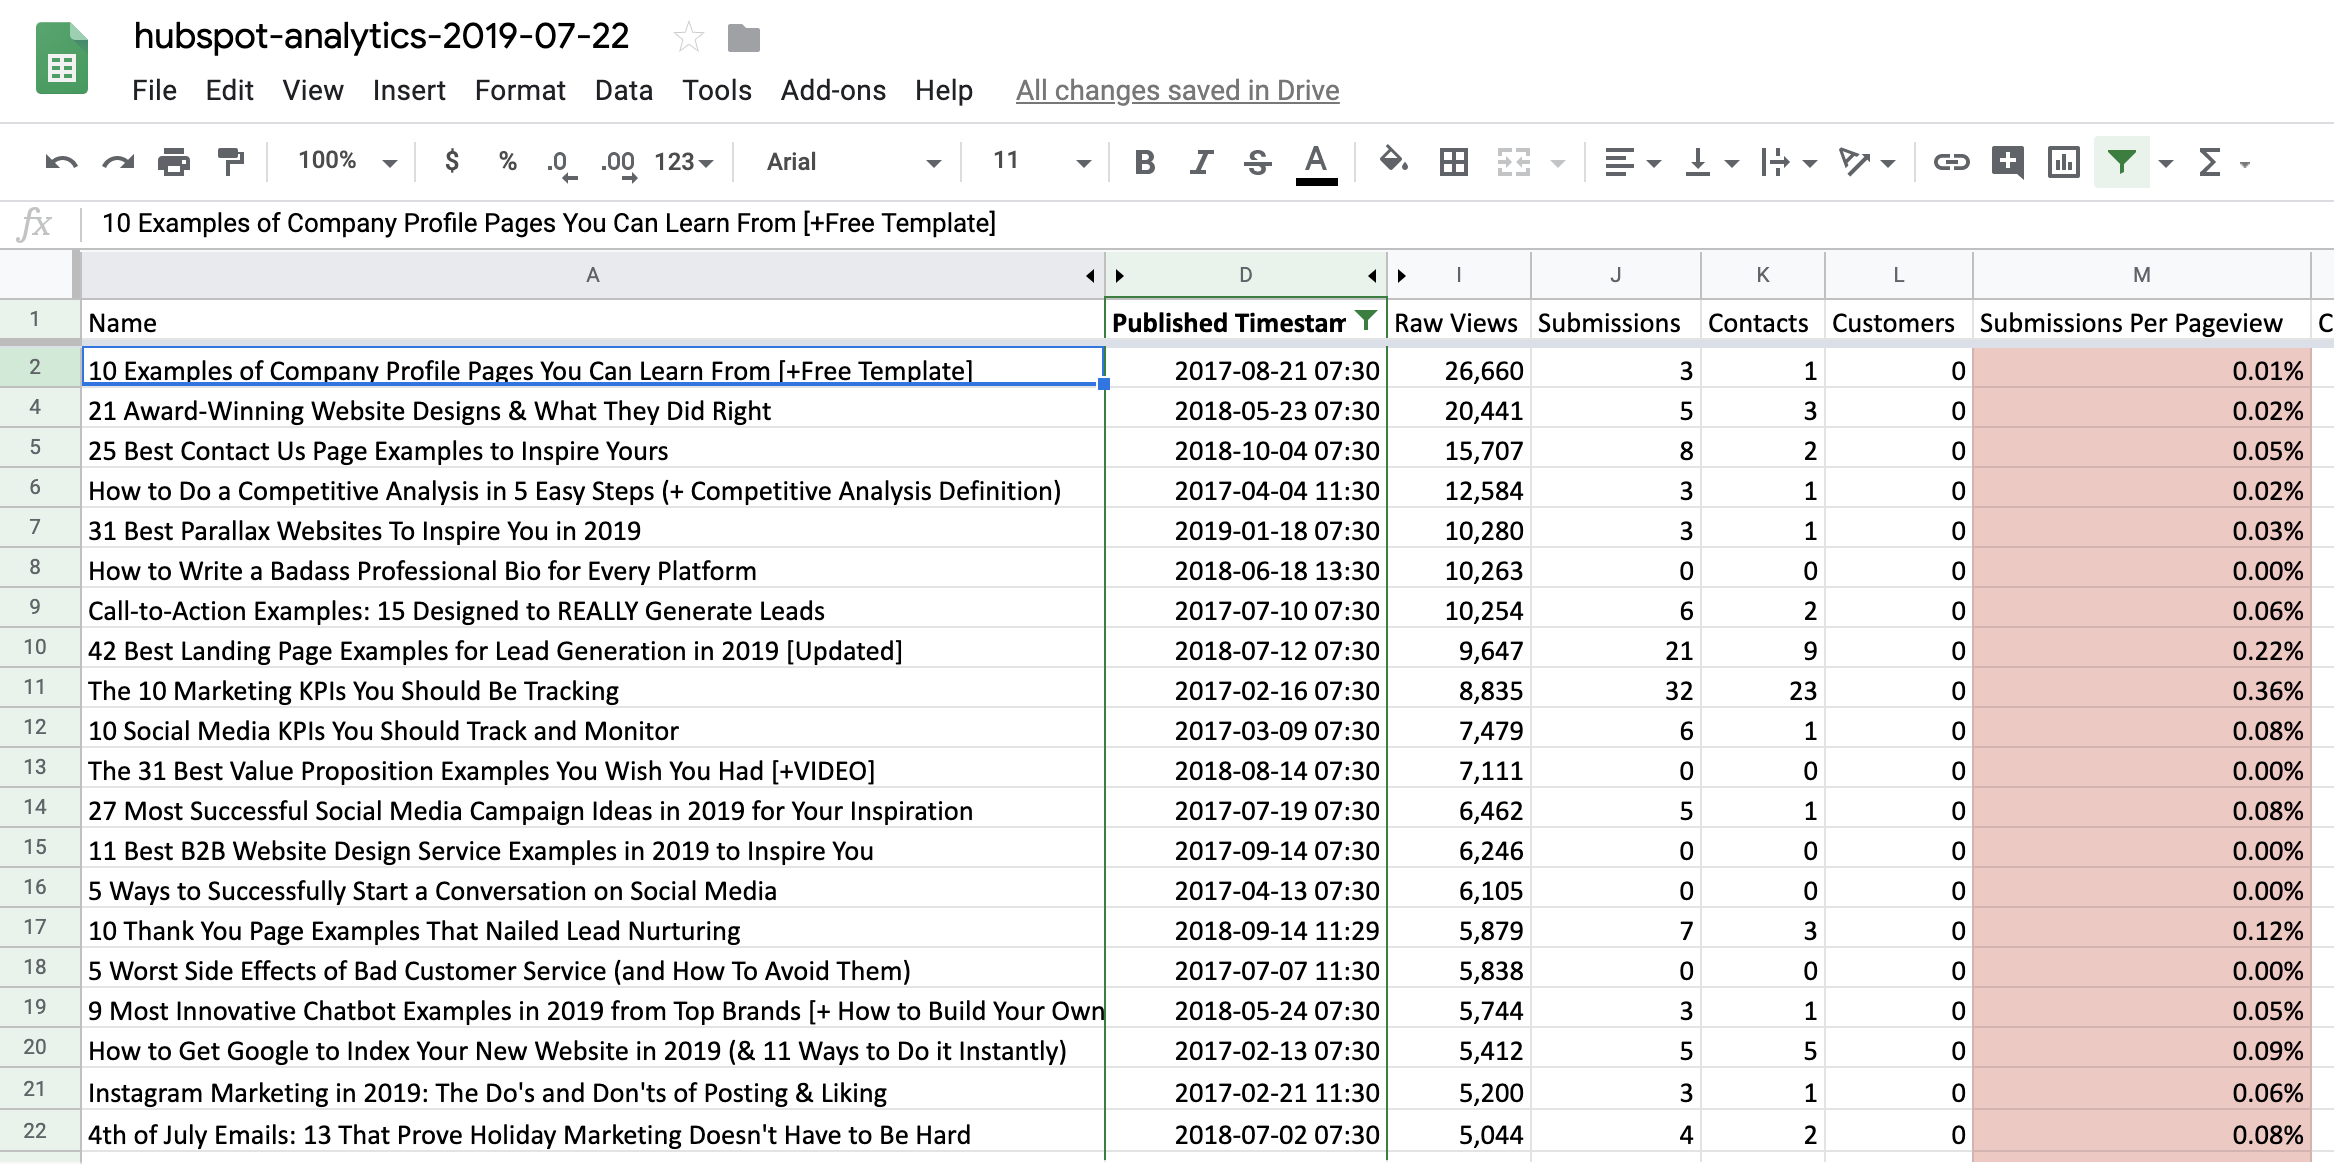Image resolution: width=2334 pixels, height=1164 pixels.
Task: Click All changes saved in Drive link
Action: pyautogui.click(x=1177, y=91)
